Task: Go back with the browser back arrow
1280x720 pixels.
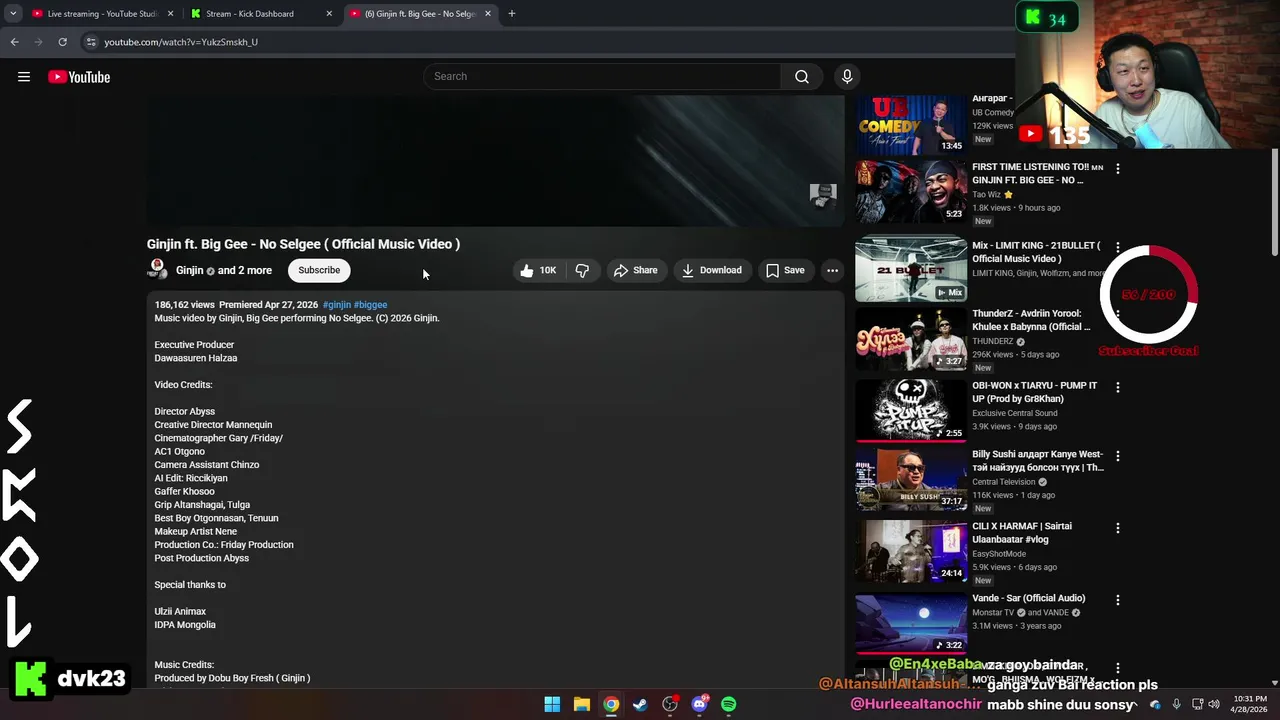Action: (x=14, y=42)
